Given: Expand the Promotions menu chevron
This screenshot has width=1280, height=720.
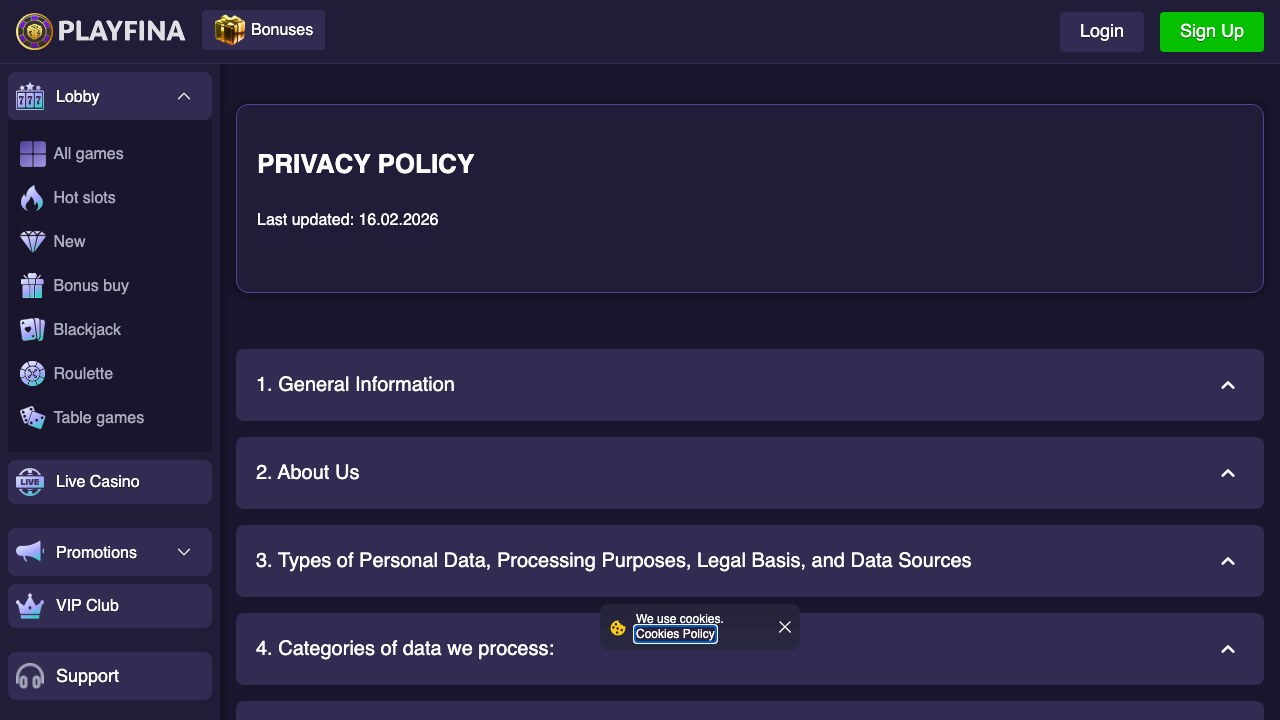Looking at the screenshot, I should click(x=184, y=552).
